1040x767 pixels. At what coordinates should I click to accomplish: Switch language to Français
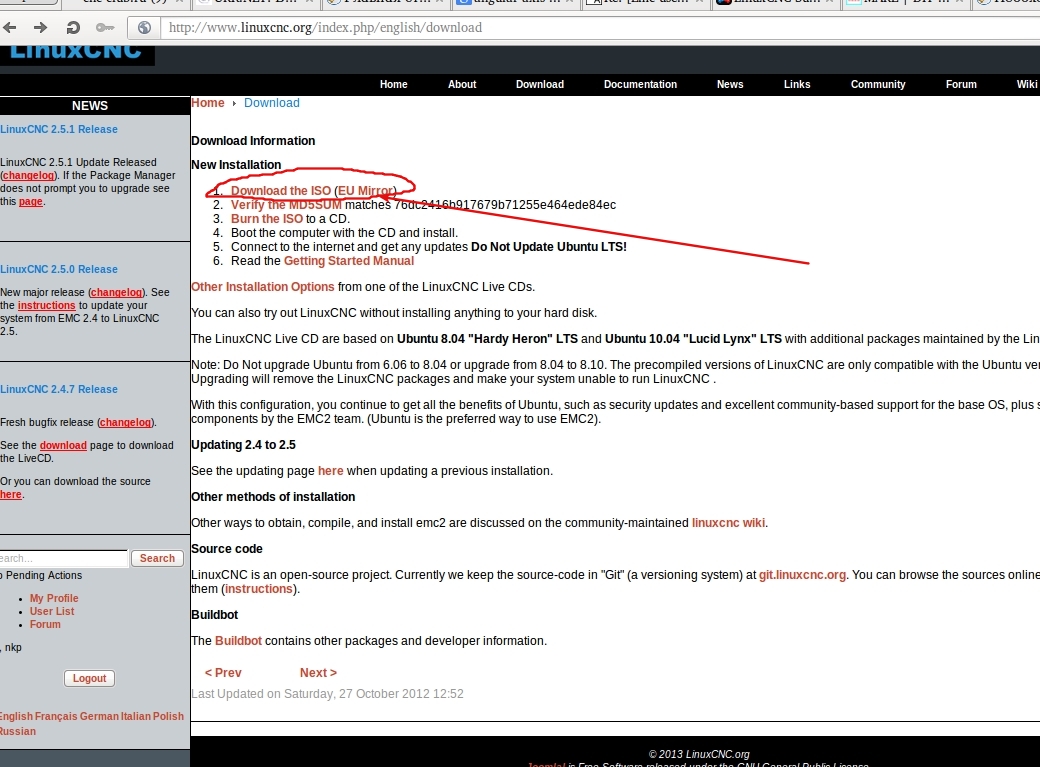[x=56, y=717]
